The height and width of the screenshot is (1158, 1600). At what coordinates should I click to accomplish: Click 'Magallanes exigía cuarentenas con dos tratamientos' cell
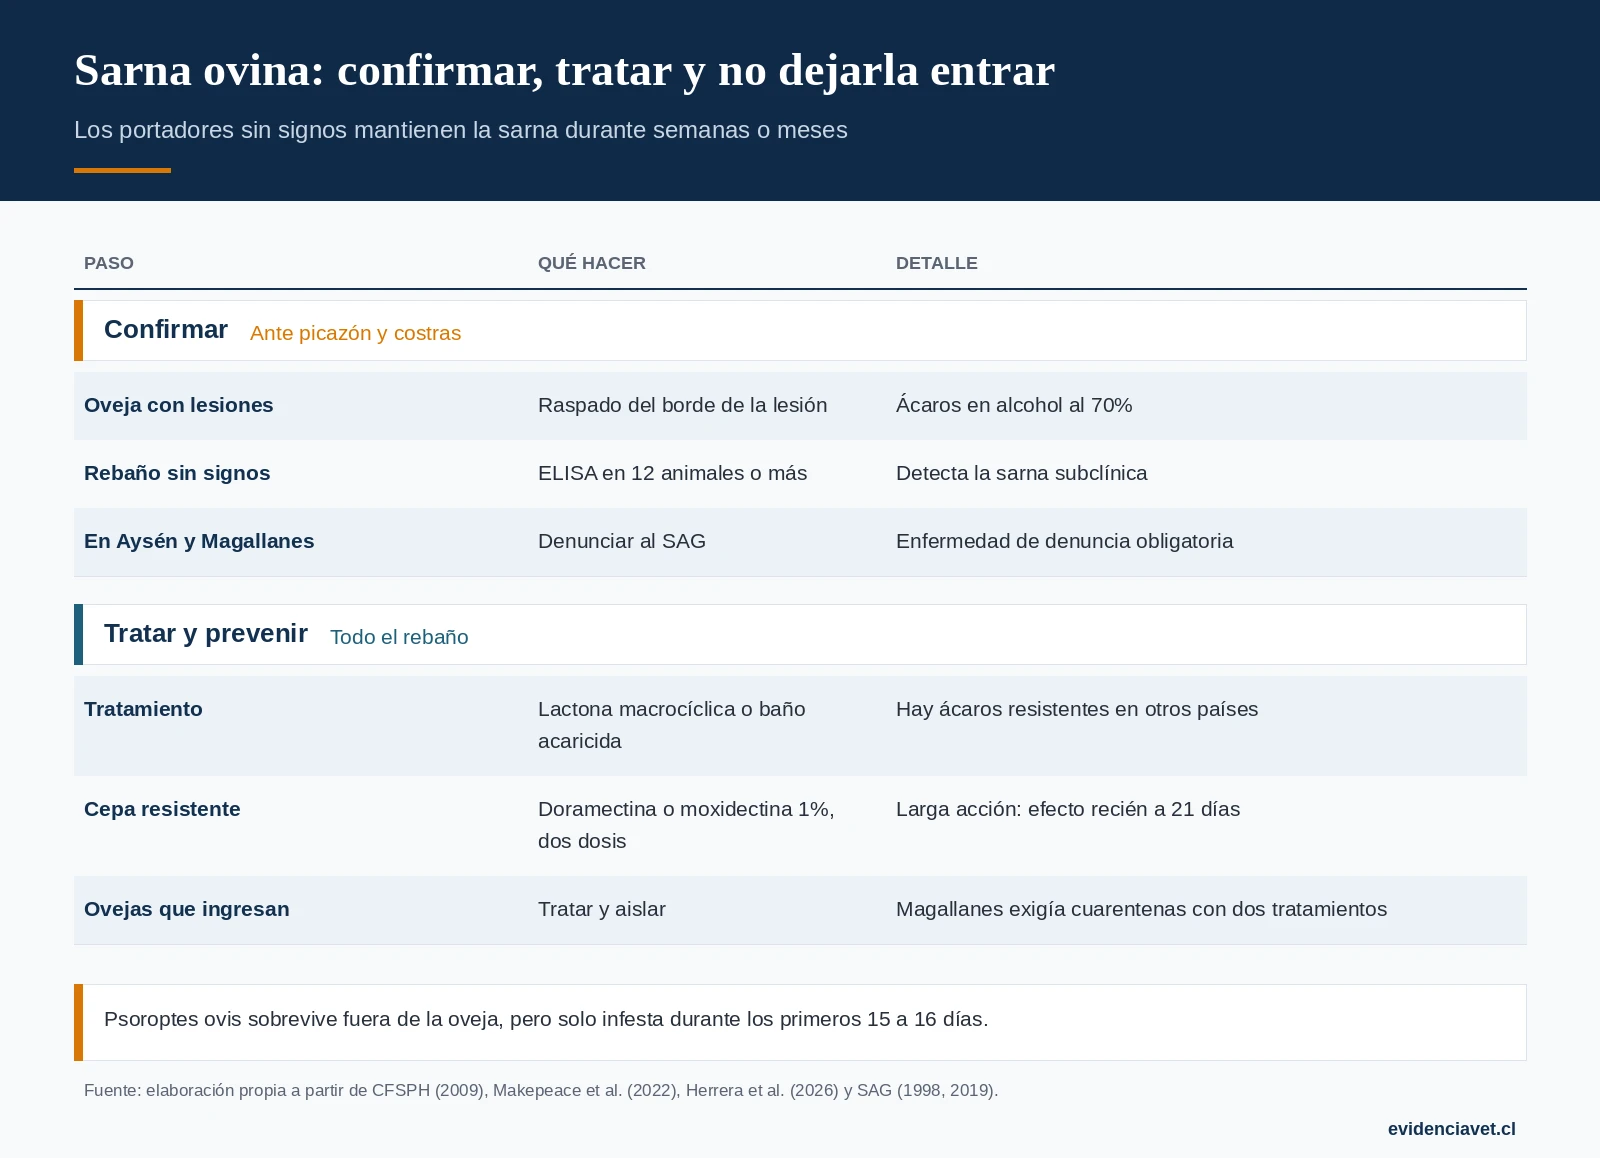point(1142,909)
